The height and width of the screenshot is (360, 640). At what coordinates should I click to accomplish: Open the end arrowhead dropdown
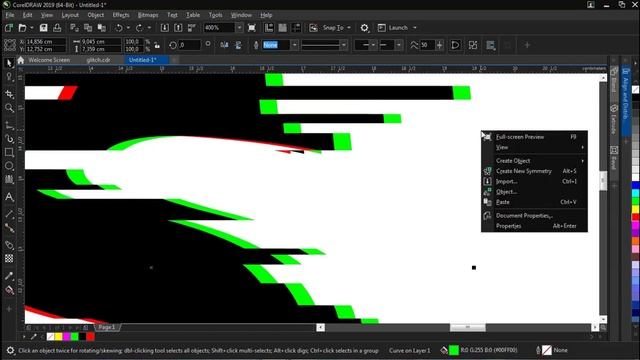(399, 45)
